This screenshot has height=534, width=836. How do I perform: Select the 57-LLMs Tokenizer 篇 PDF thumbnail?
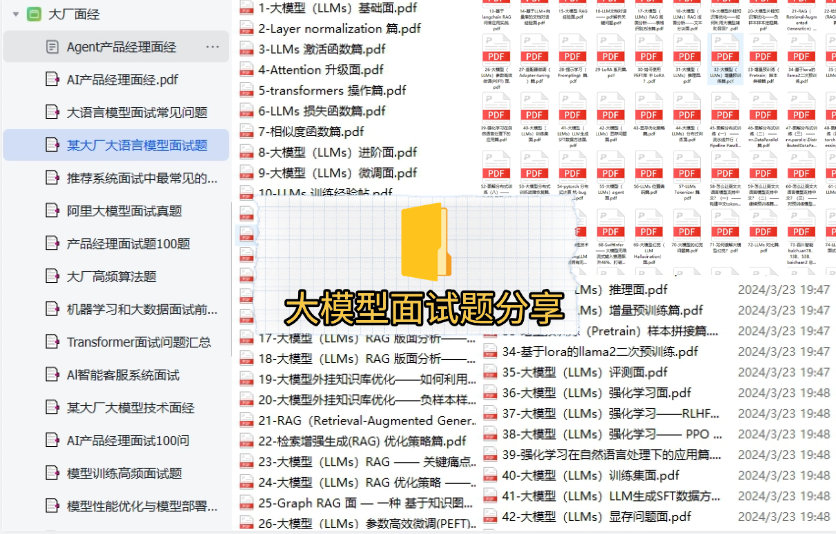(687, 174)
